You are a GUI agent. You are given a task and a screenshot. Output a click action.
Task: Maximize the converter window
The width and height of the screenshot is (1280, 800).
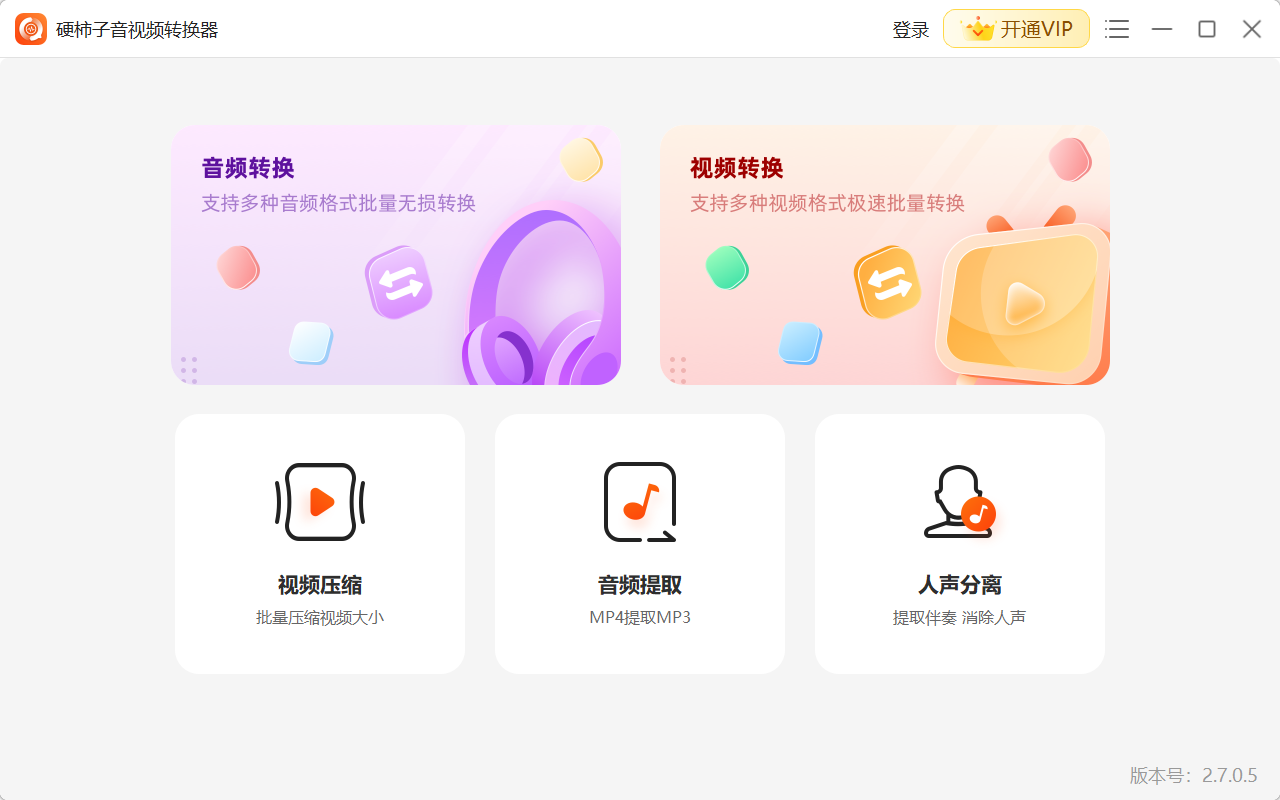pyautogui.click(x=1207, y=29)
